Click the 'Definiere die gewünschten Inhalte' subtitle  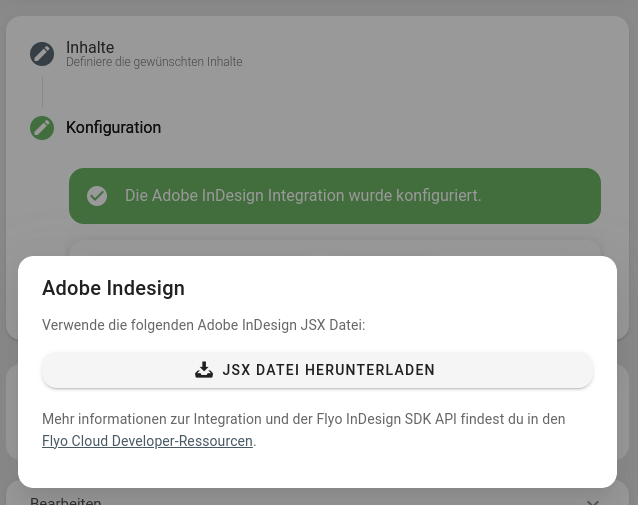154,62
